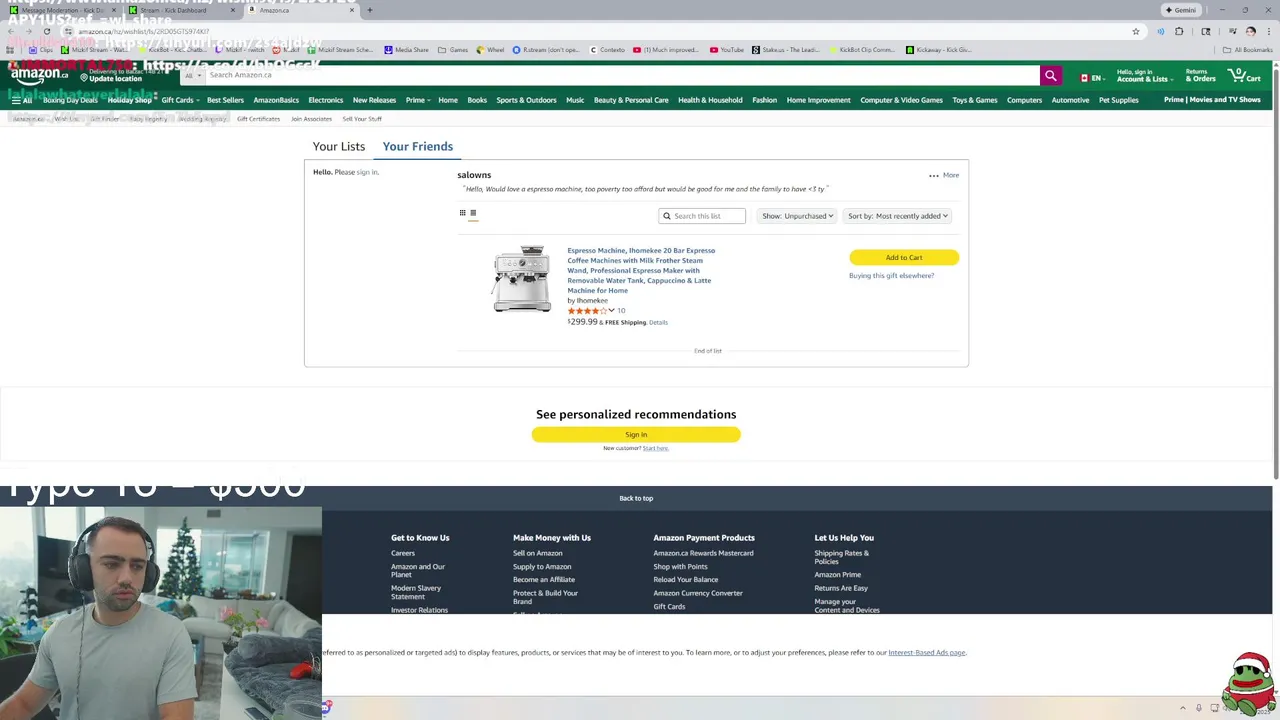Viewport: 1280px width, 720px height.
Task: Open the Wheel bookmark
Action: (490, 50)
